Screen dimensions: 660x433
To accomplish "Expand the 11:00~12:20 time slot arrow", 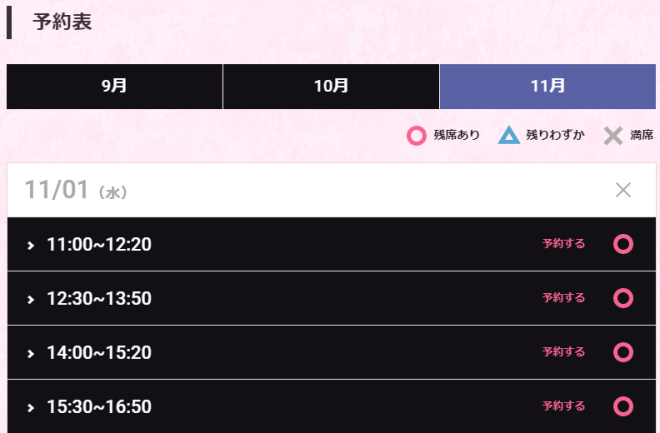I will click(x=31, y=245).
